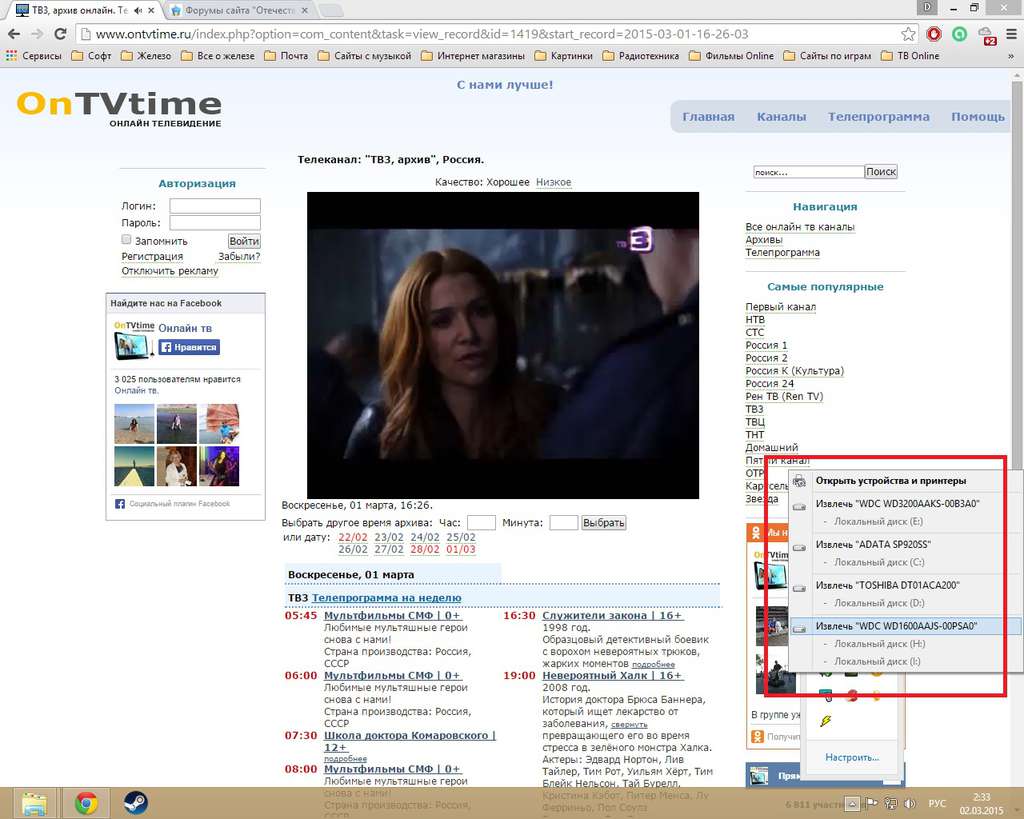The width and height of the screenshot is (1024, 819).
Task: Like the page with Нравится button
Action: click(x=189, y=347)
